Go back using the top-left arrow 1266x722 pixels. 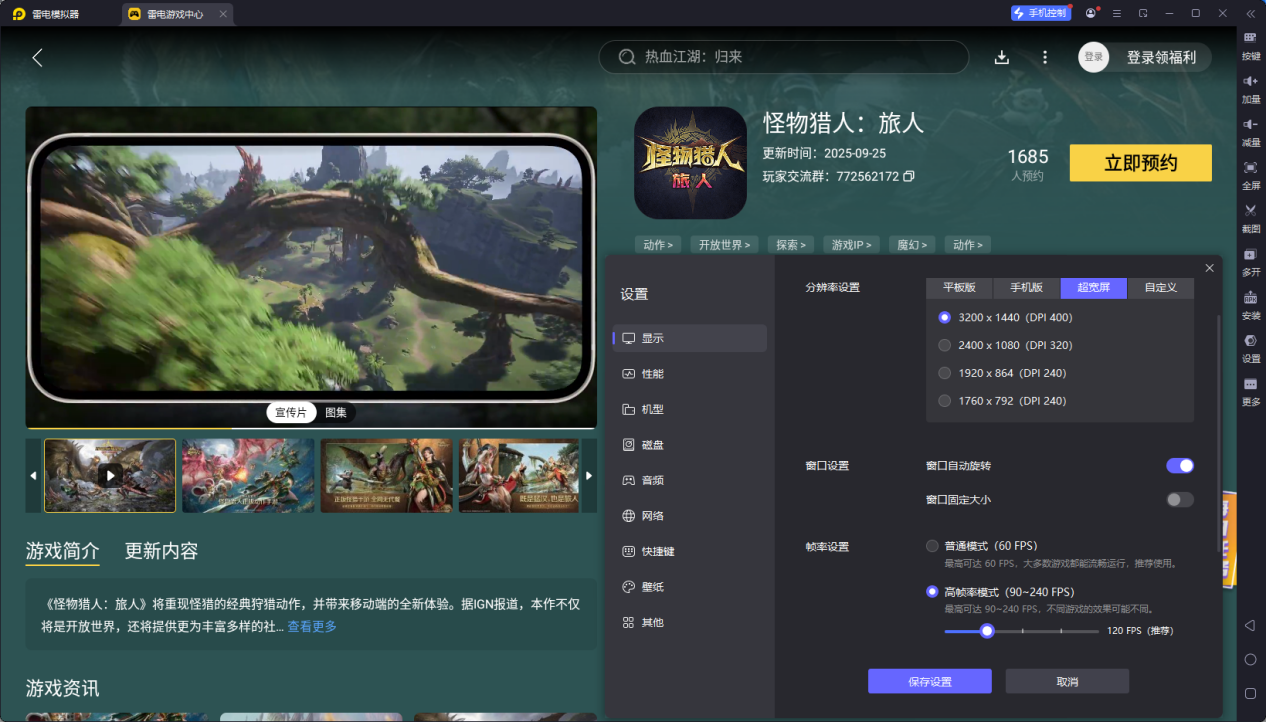(x=38, y=58)
